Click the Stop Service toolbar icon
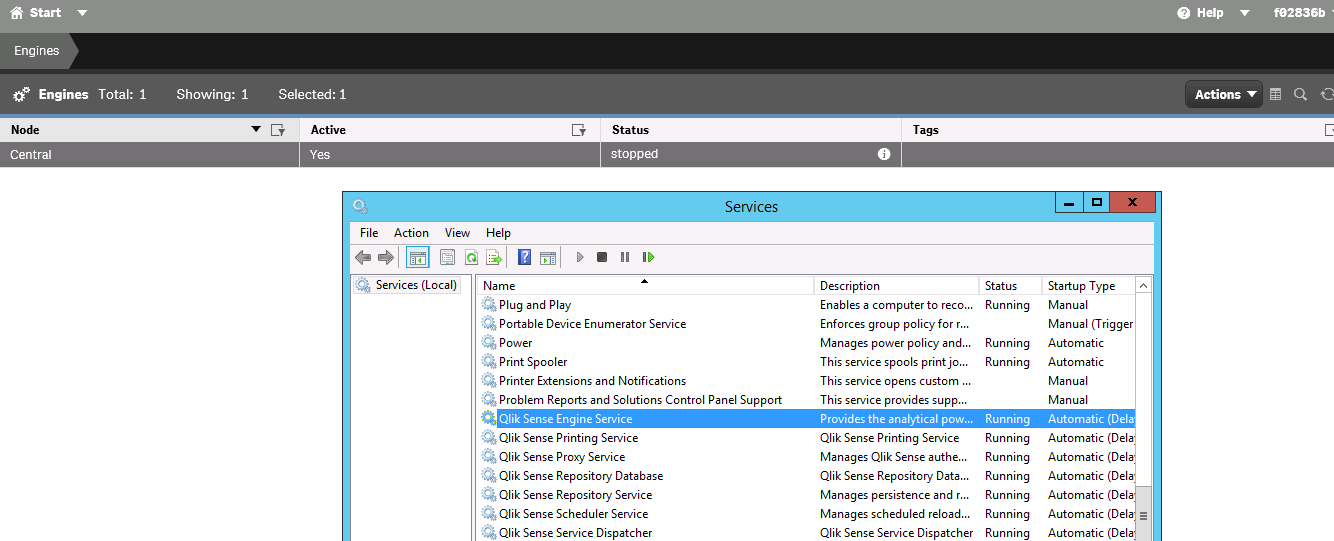Screen dimensions: 1334x541 click(602, 257)
